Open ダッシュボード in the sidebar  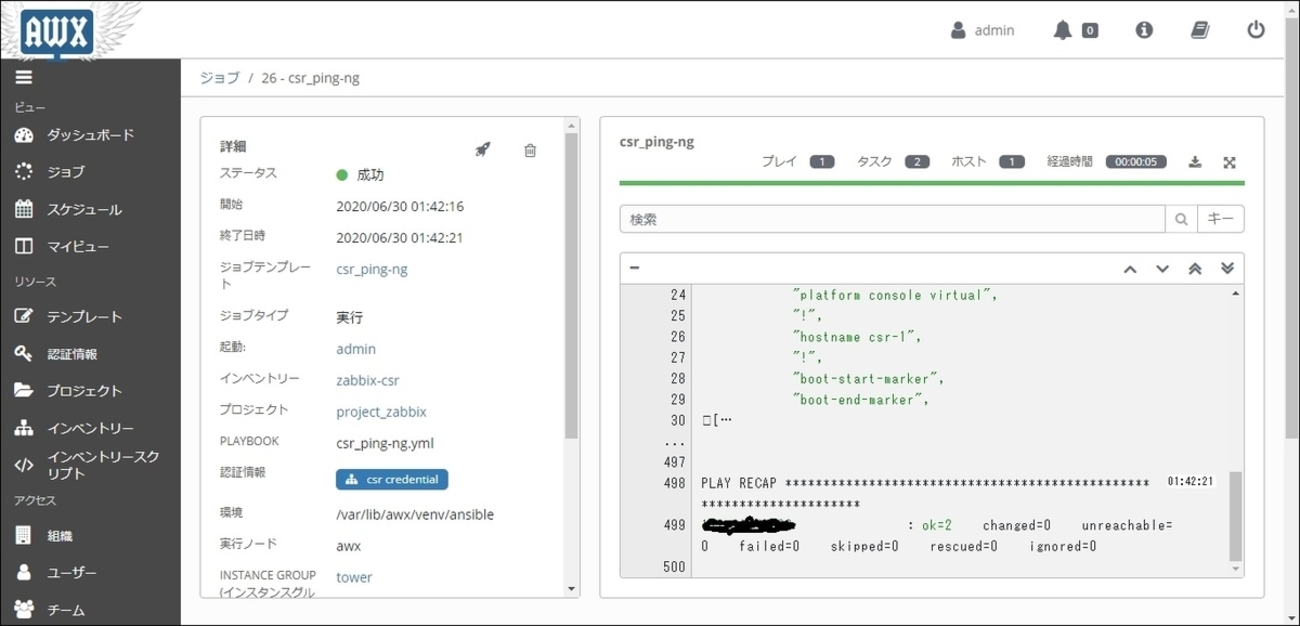(90, 135)
